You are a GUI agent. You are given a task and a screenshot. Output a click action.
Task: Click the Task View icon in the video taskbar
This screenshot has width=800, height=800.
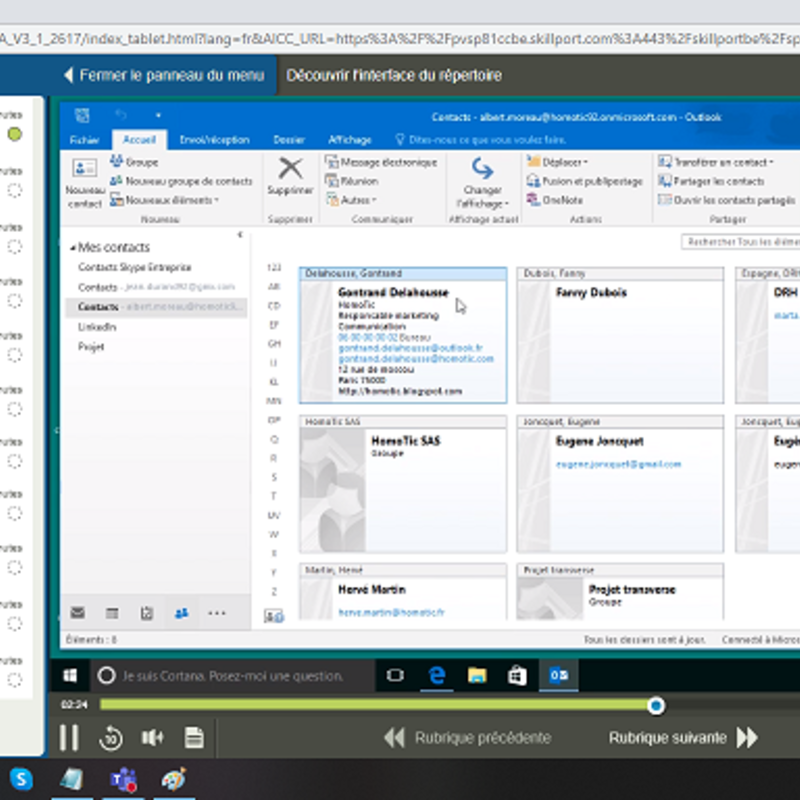pos(395,676)
